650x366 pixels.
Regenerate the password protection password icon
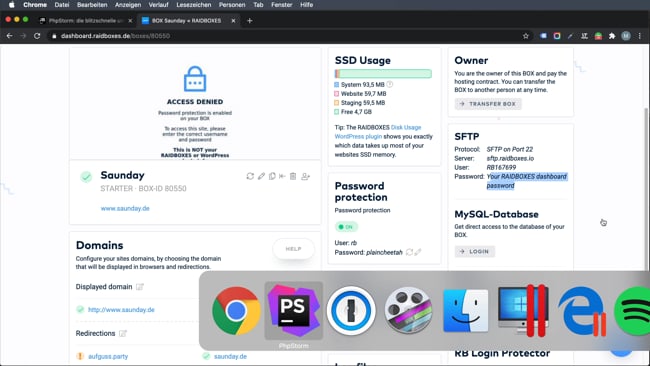pyautogui.click(x=409, y=252)
